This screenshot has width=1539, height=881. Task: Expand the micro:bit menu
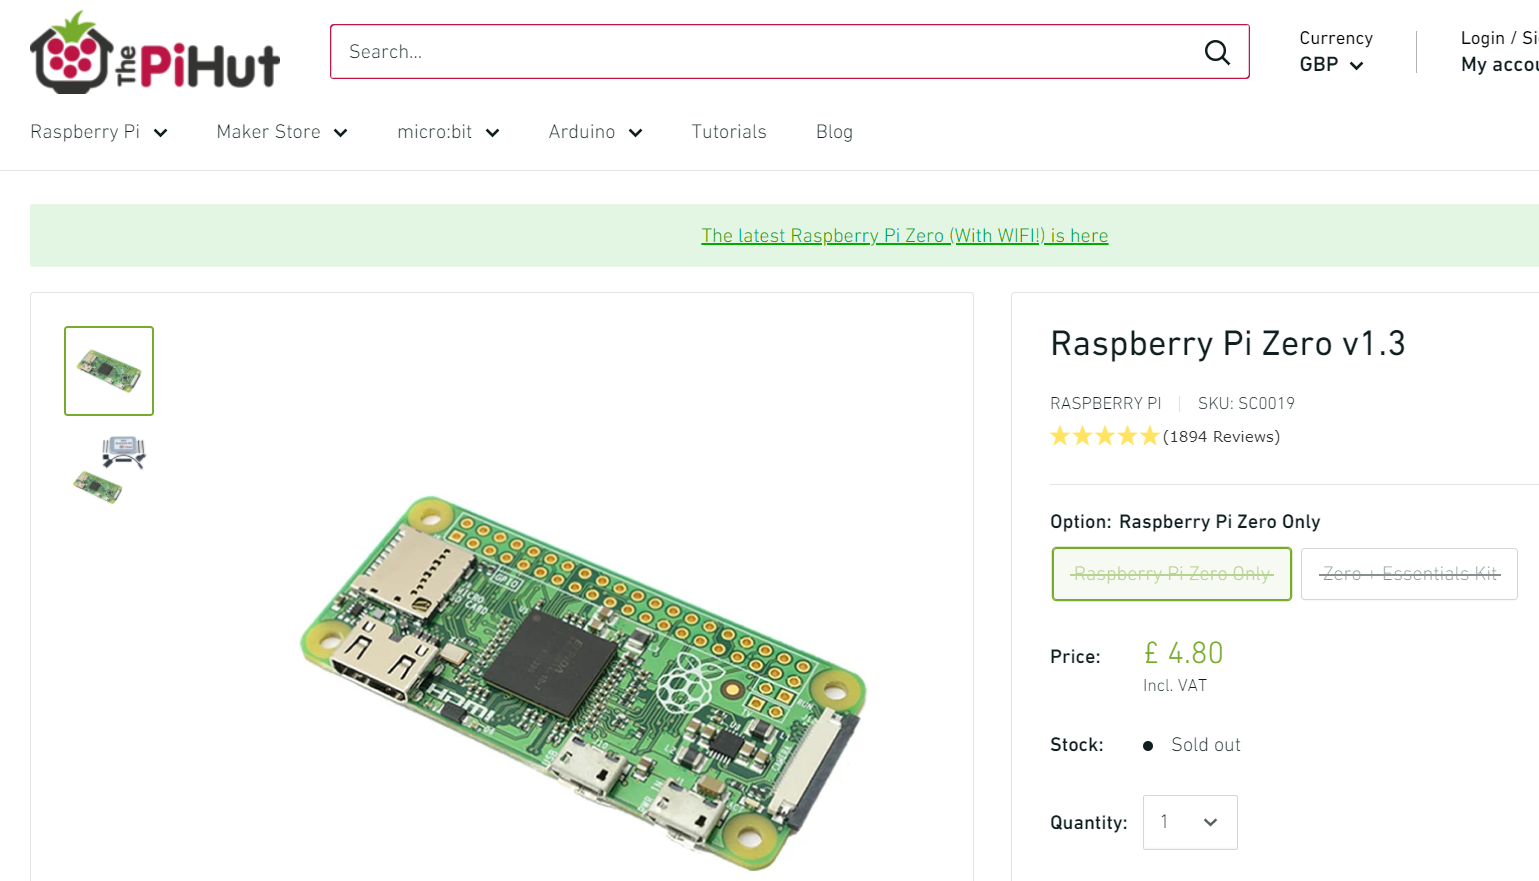pyautogui.click(x=448, y=132)
